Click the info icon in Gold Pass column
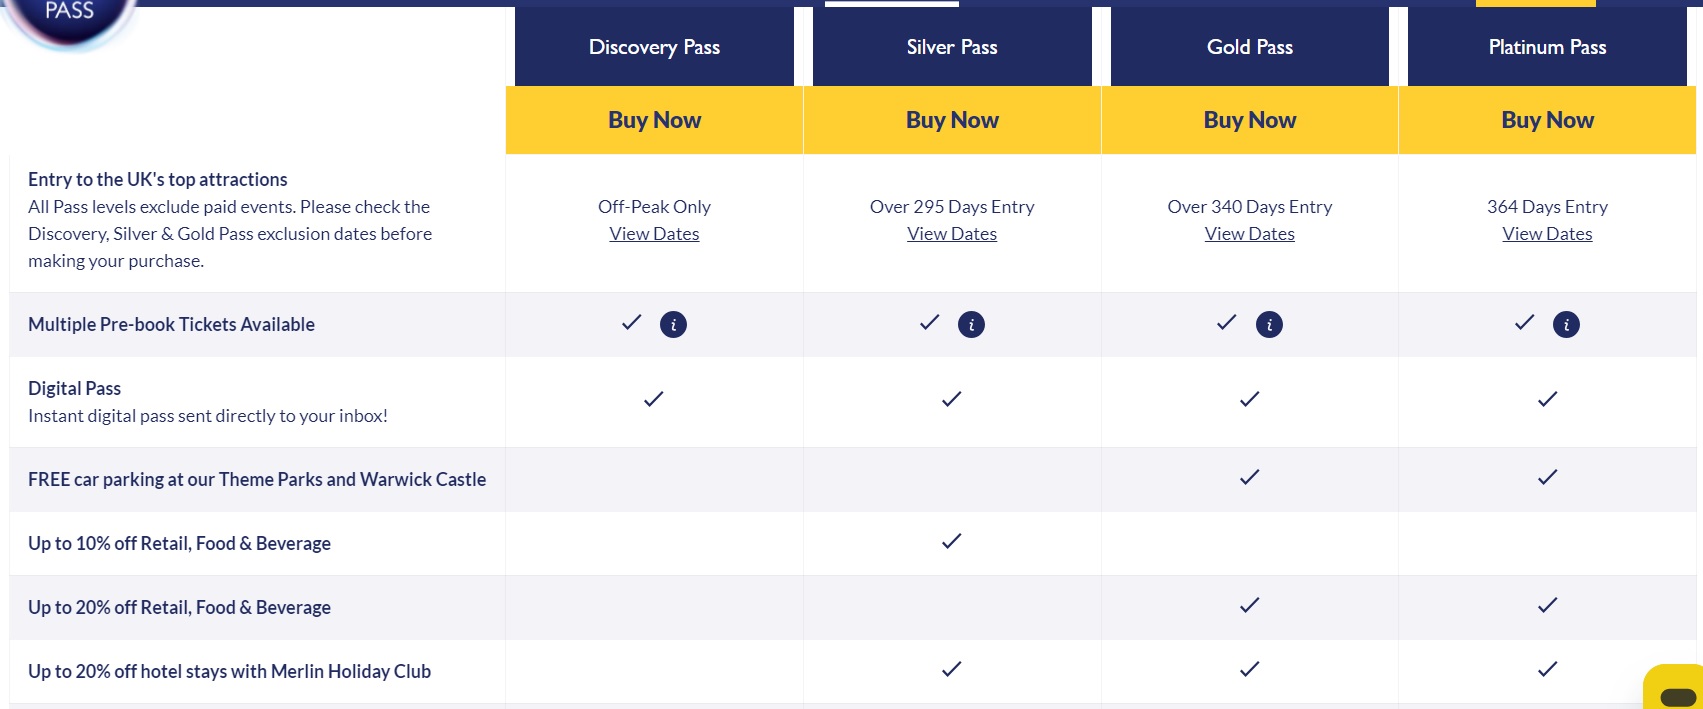 click(x=1269, y=325)
